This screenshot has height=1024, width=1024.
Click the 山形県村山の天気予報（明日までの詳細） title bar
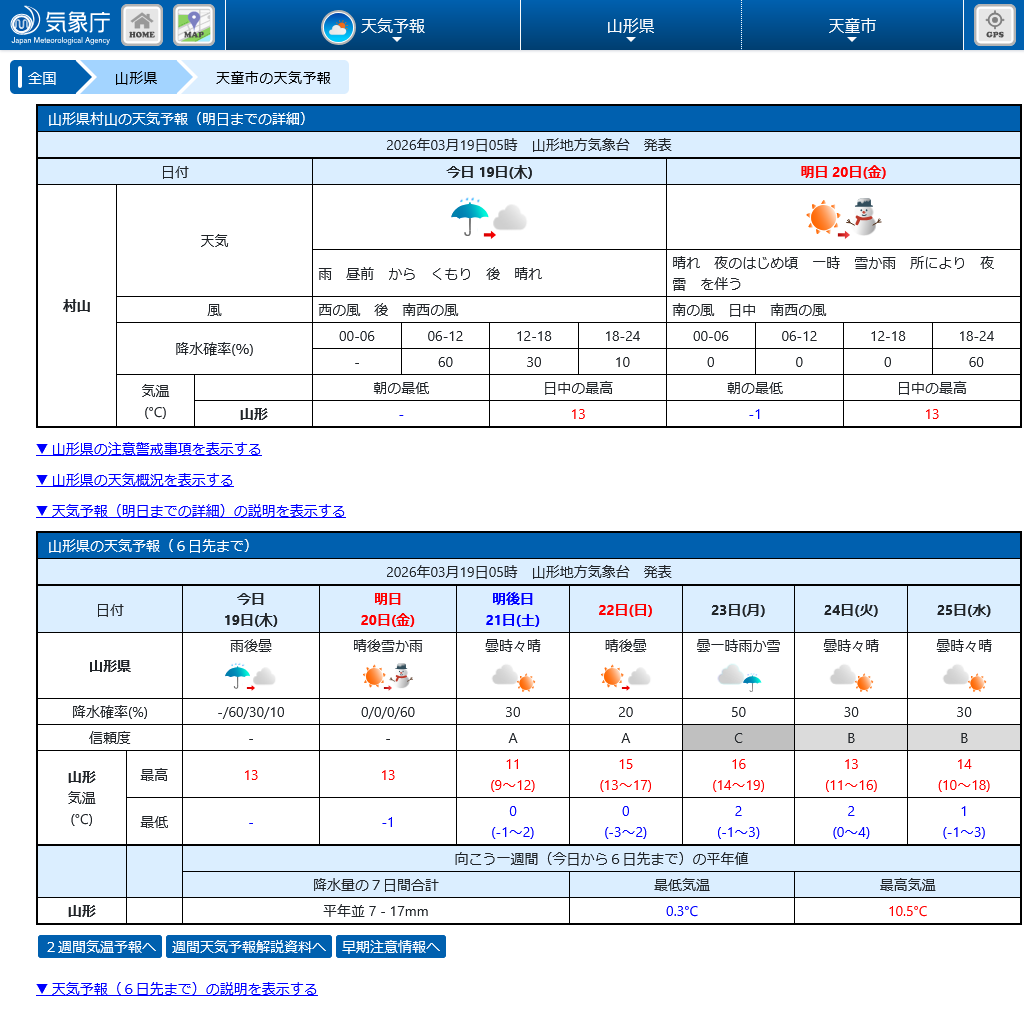(x=529, y=119)
